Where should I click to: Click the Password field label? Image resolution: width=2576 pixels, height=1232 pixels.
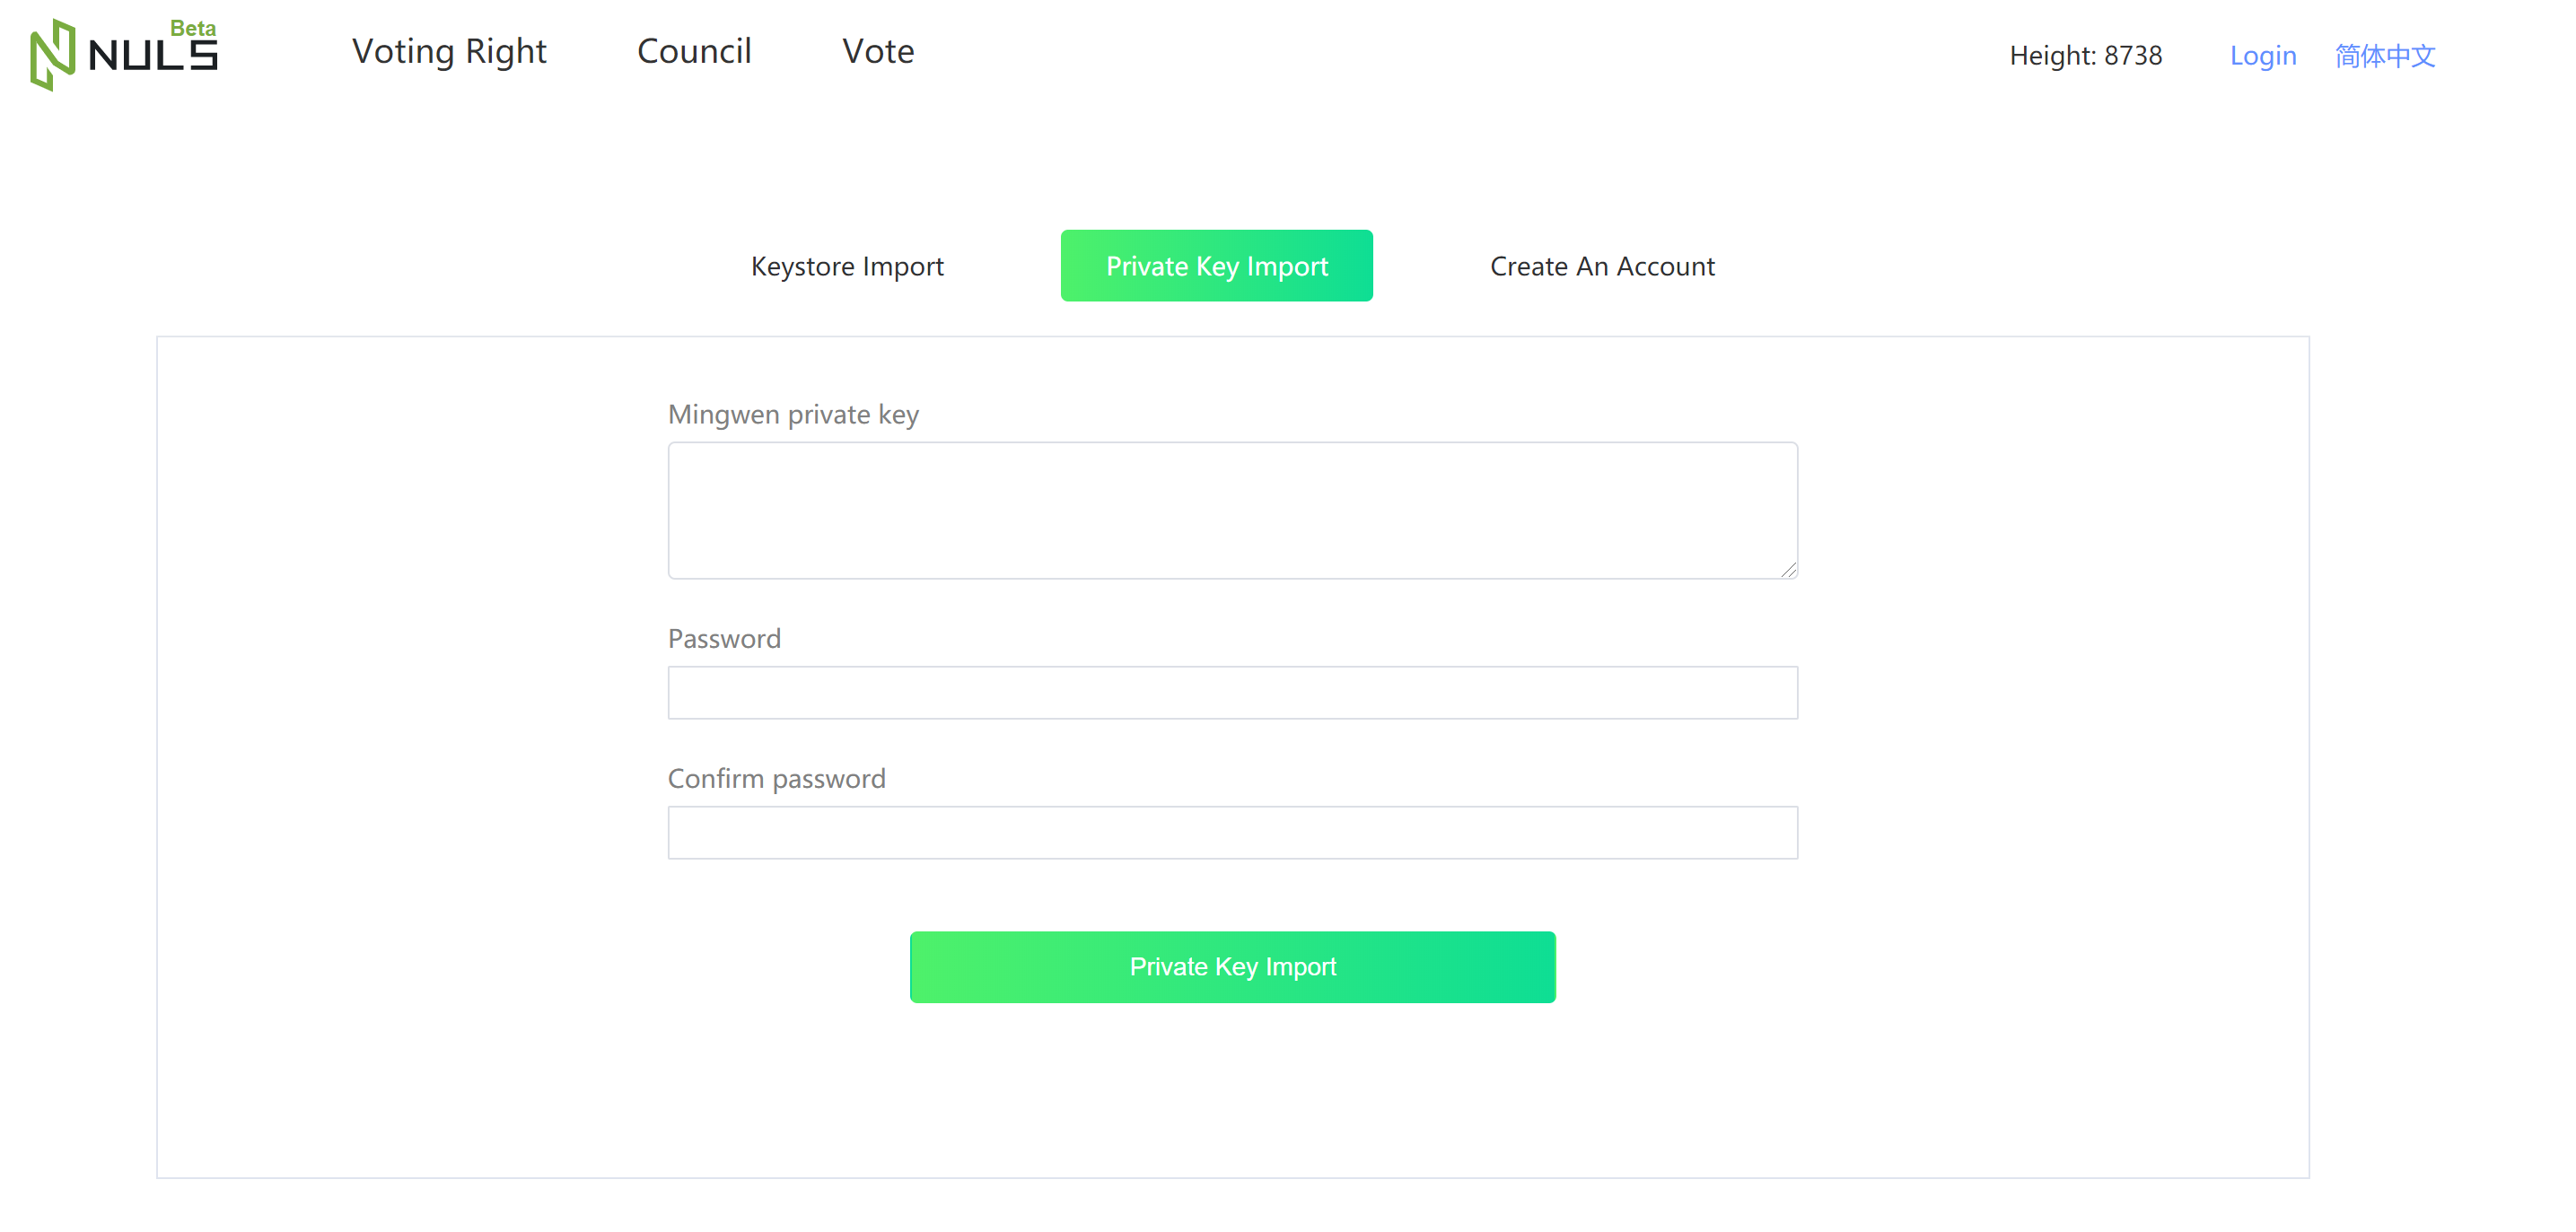[x=724, y=639]
